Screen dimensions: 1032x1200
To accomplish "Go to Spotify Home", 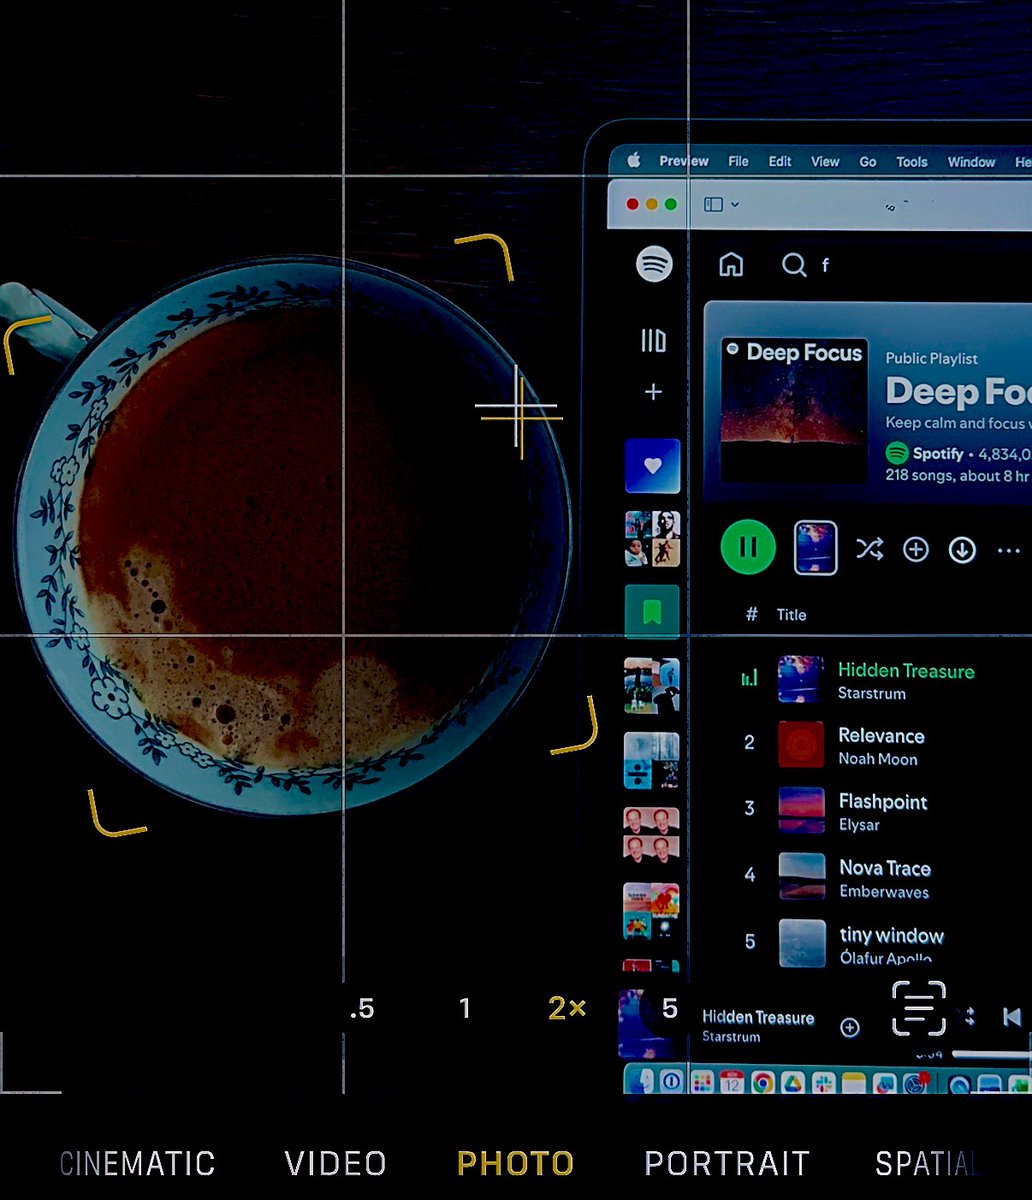I will [732, 265].
